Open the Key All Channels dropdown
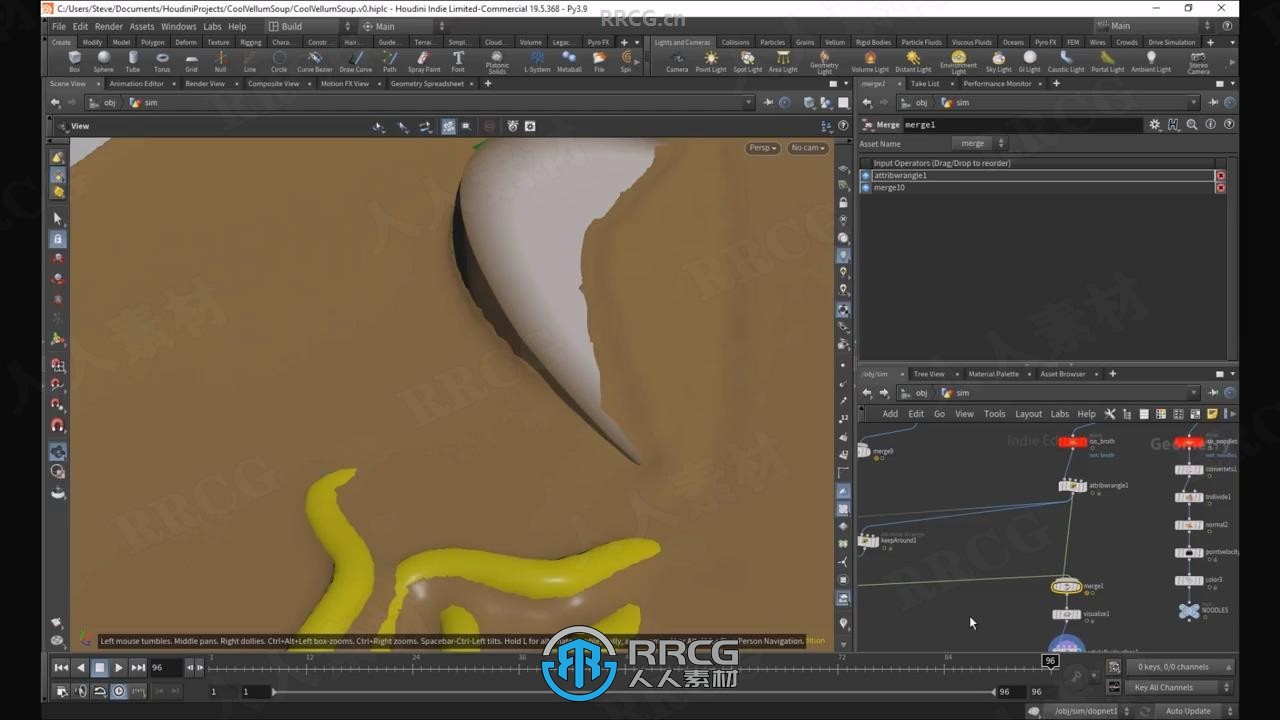This screenshot has height=720, width=1280. [1181, 688]
